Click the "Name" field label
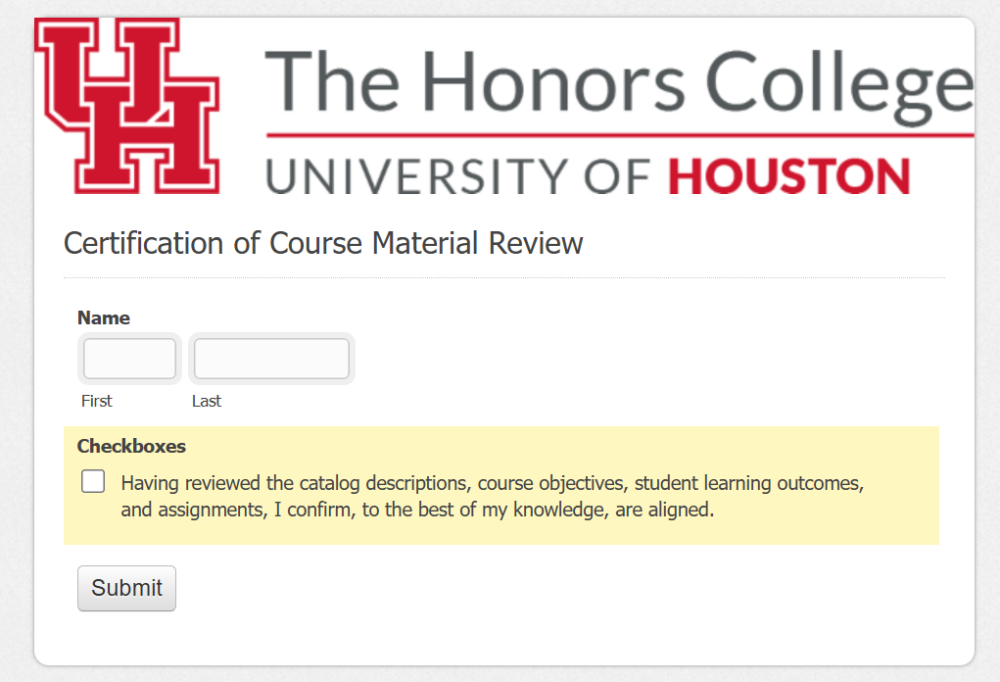 tap(103, 317)
